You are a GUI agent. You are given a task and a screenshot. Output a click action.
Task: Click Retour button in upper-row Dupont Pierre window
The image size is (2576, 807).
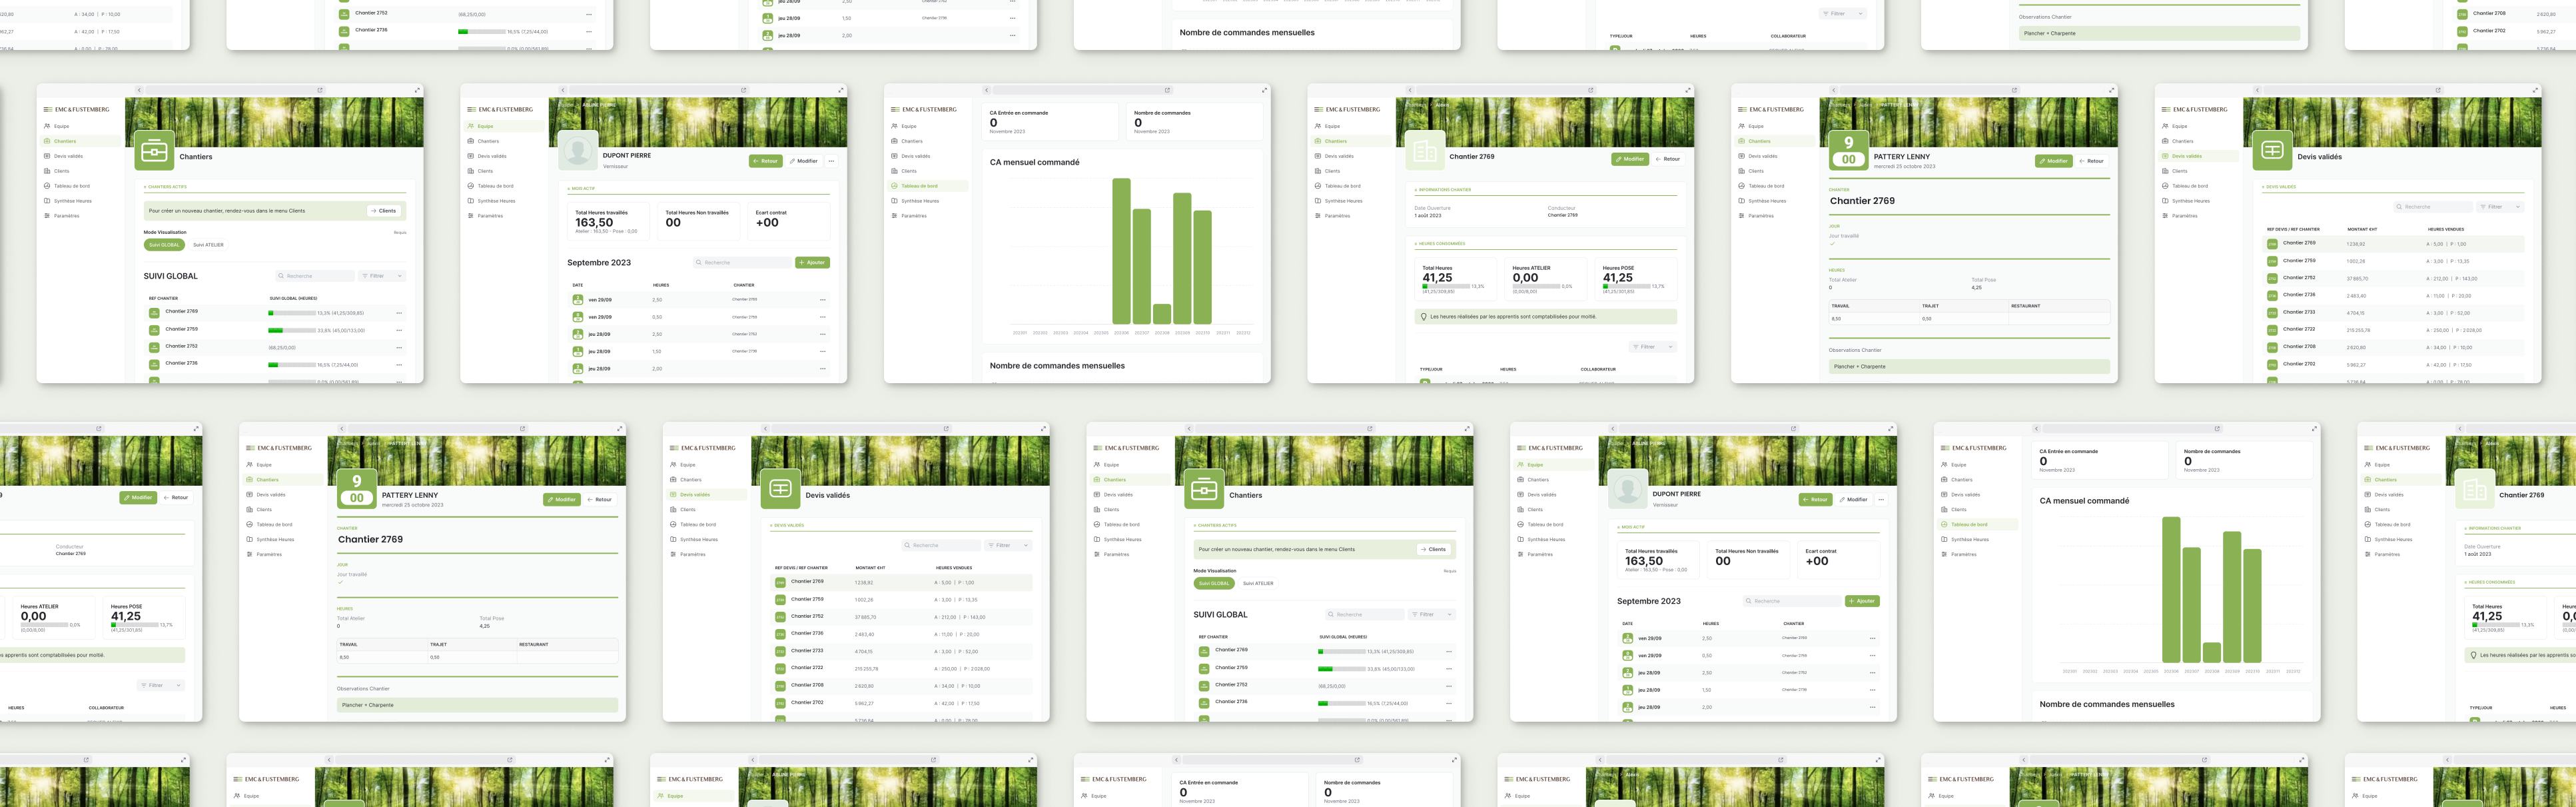coord(766,161)
